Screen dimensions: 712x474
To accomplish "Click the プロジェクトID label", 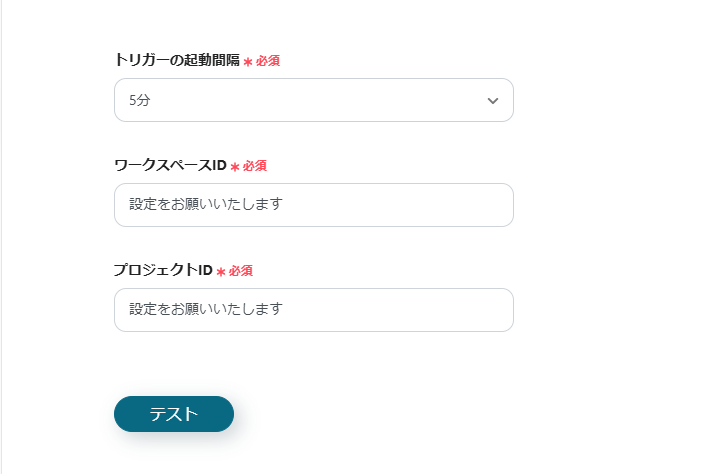I will coord(163,270).
